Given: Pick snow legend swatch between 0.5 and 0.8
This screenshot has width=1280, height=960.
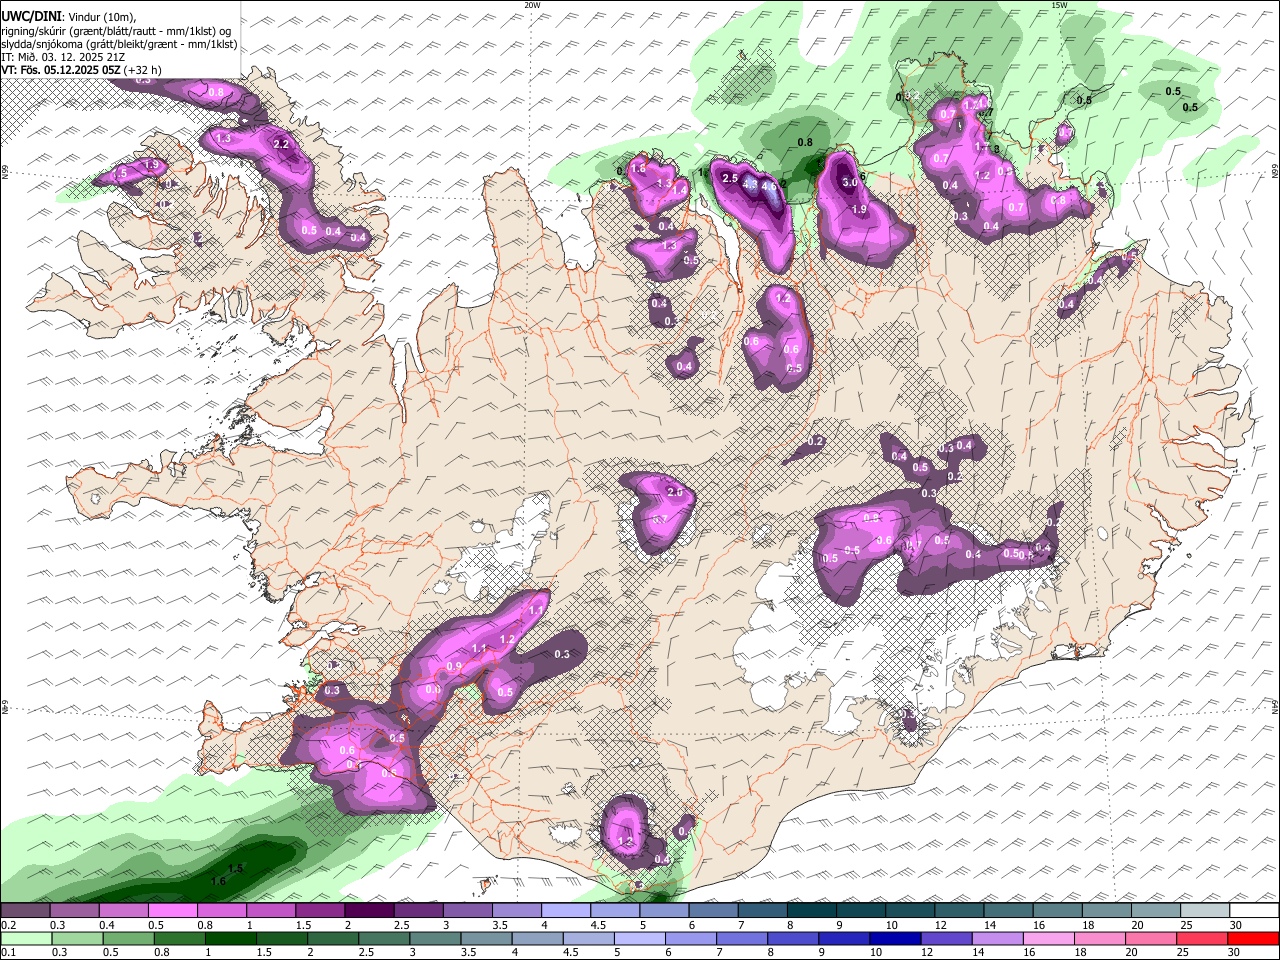Looking at the screenshot, I should coord(172,910).
